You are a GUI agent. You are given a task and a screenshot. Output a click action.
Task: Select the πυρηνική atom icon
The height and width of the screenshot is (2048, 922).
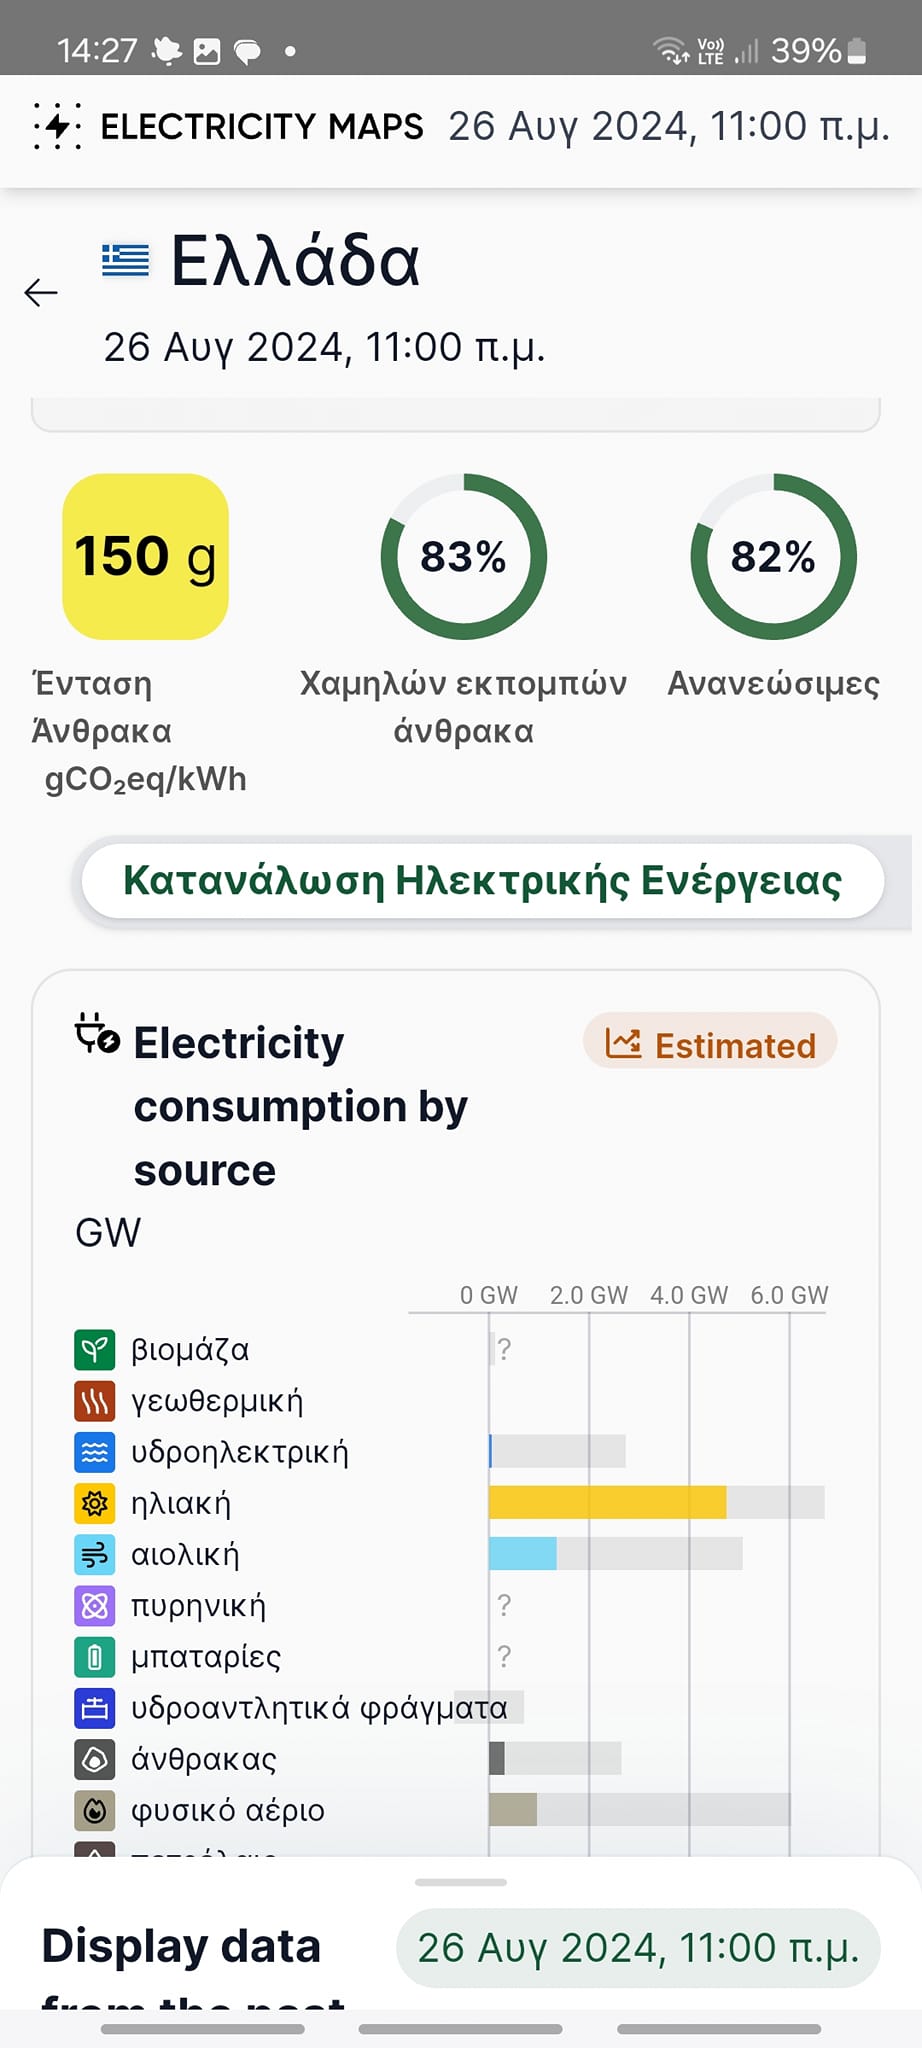point(95,1606)
